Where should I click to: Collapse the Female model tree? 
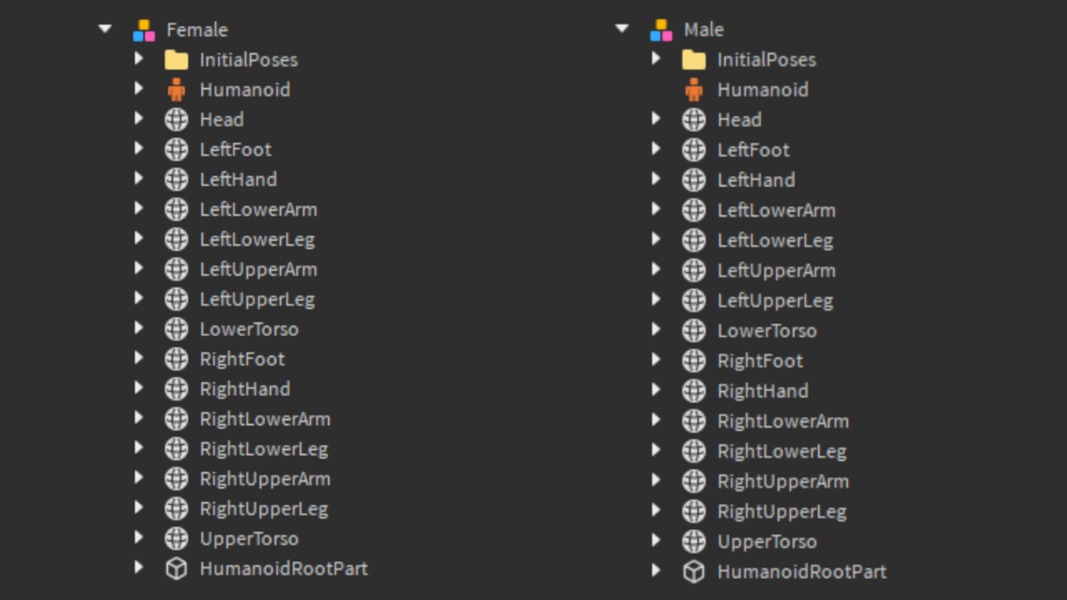click(x=105, y=30)
